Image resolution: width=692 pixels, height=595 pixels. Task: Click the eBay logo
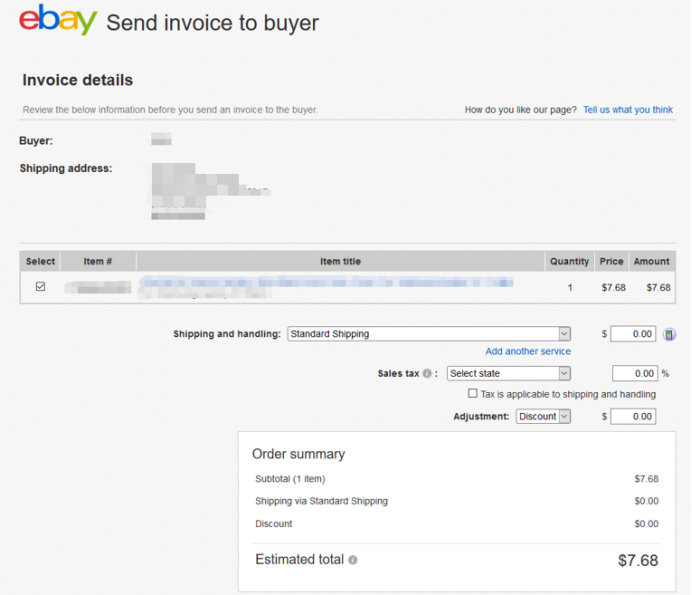click(x=58, y=19)
